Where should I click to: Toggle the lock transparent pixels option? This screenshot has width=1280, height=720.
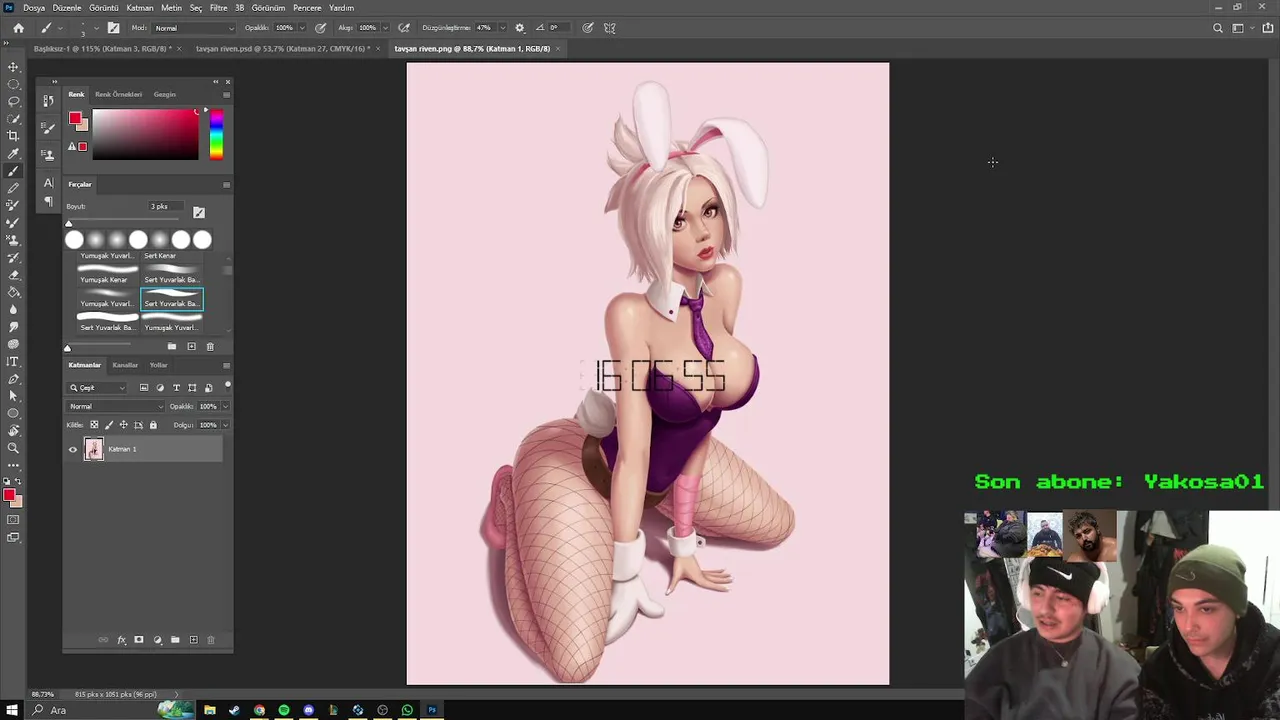[x=94, y=425]
